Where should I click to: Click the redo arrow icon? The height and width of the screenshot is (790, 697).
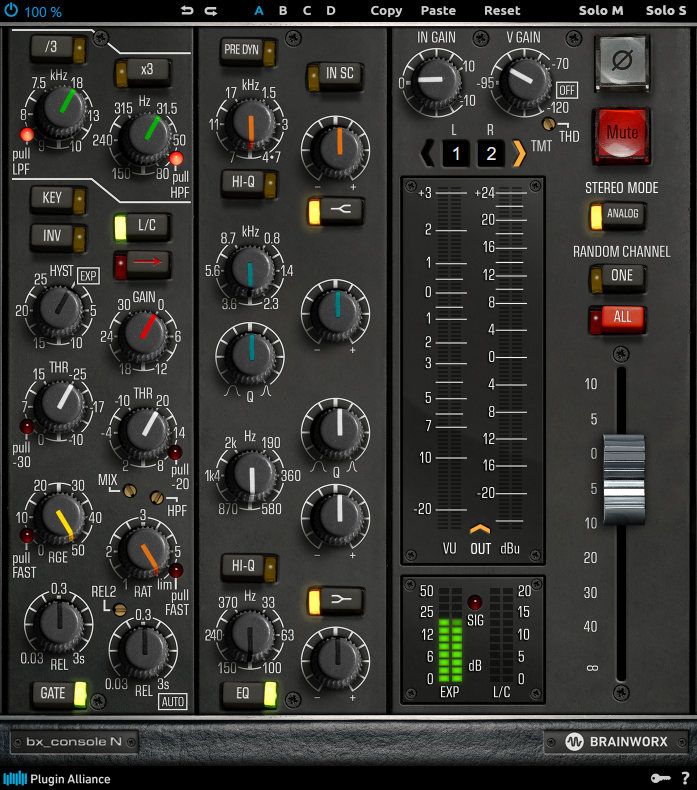point(211,11)
